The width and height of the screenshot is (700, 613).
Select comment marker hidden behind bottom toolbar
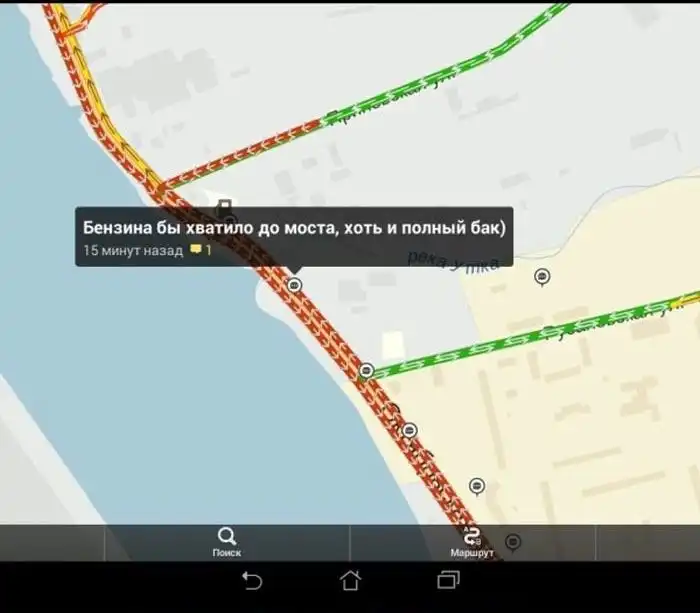pyautogui.click(x=513, y=542)
